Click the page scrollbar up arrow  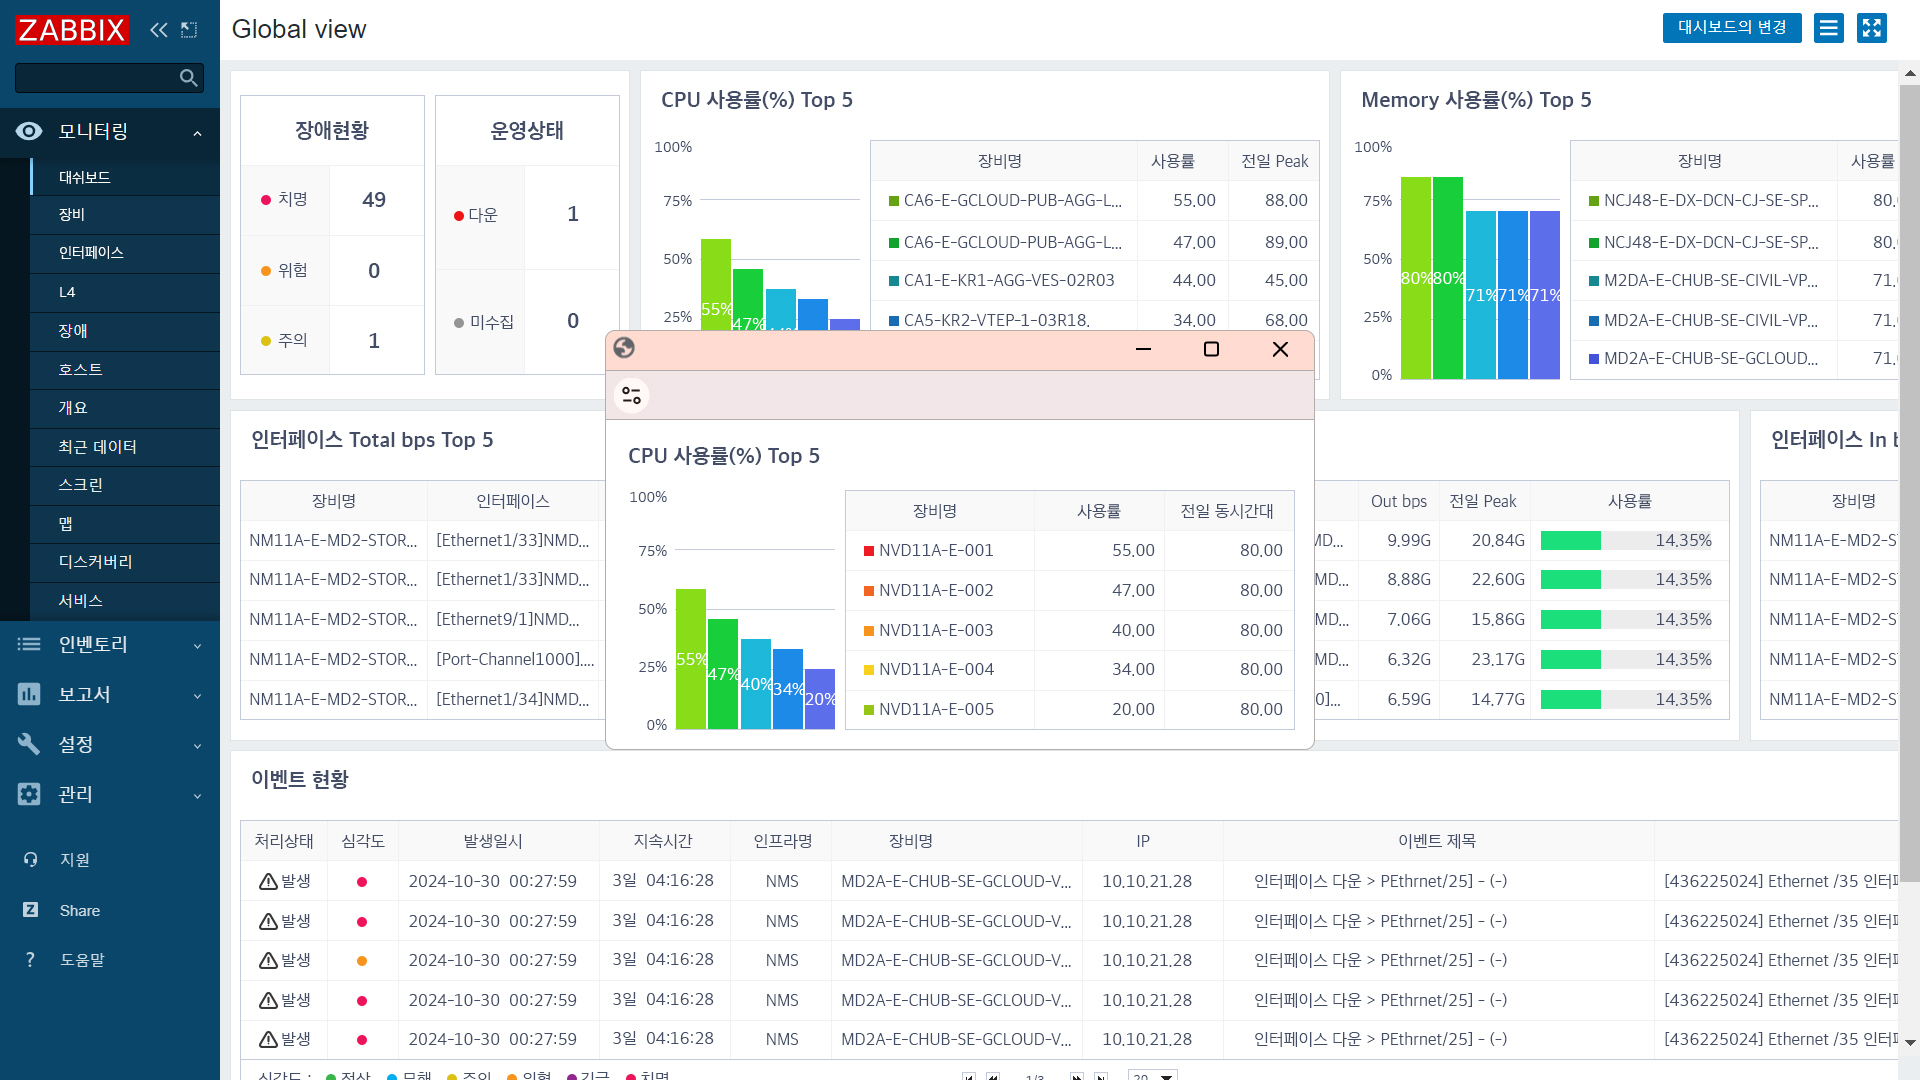1910,73
